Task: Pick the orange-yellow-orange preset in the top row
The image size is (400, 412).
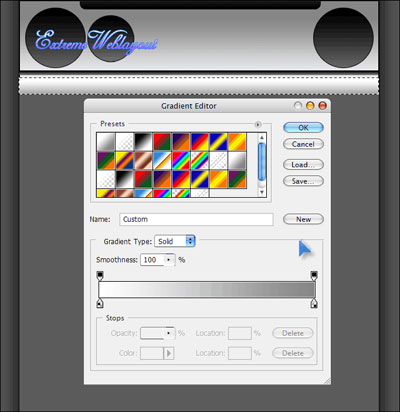Action: [238, 141]
